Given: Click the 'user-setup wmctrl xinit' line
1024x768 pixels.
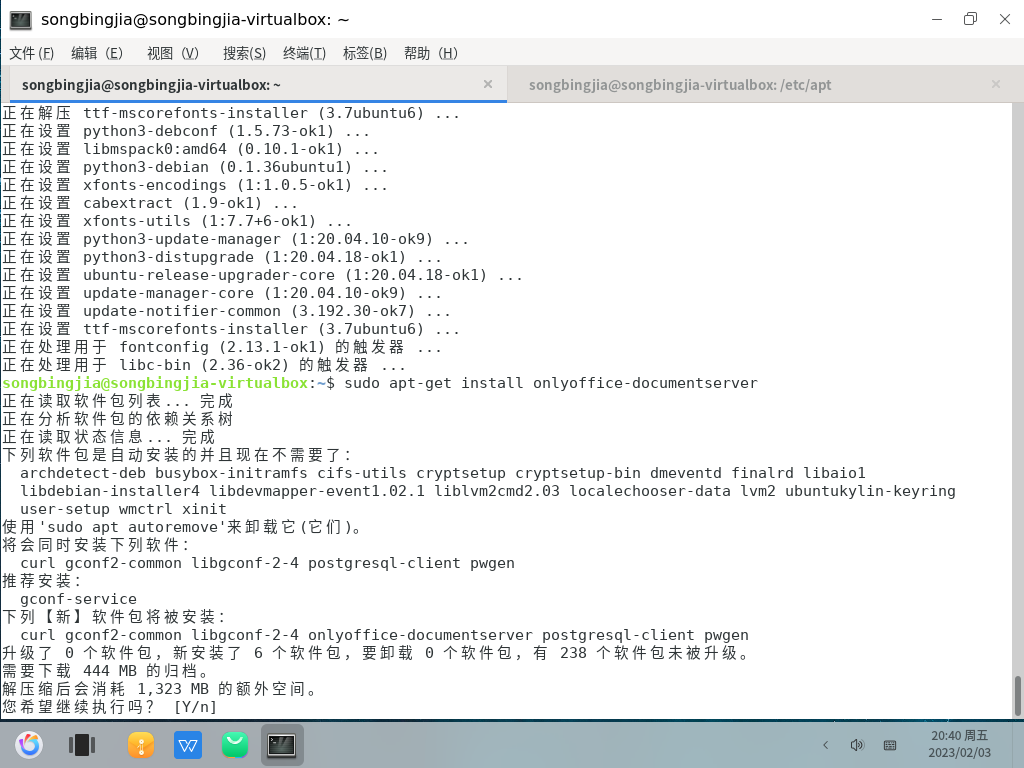Looking at the screenshot, I should [x=123, y=509].
